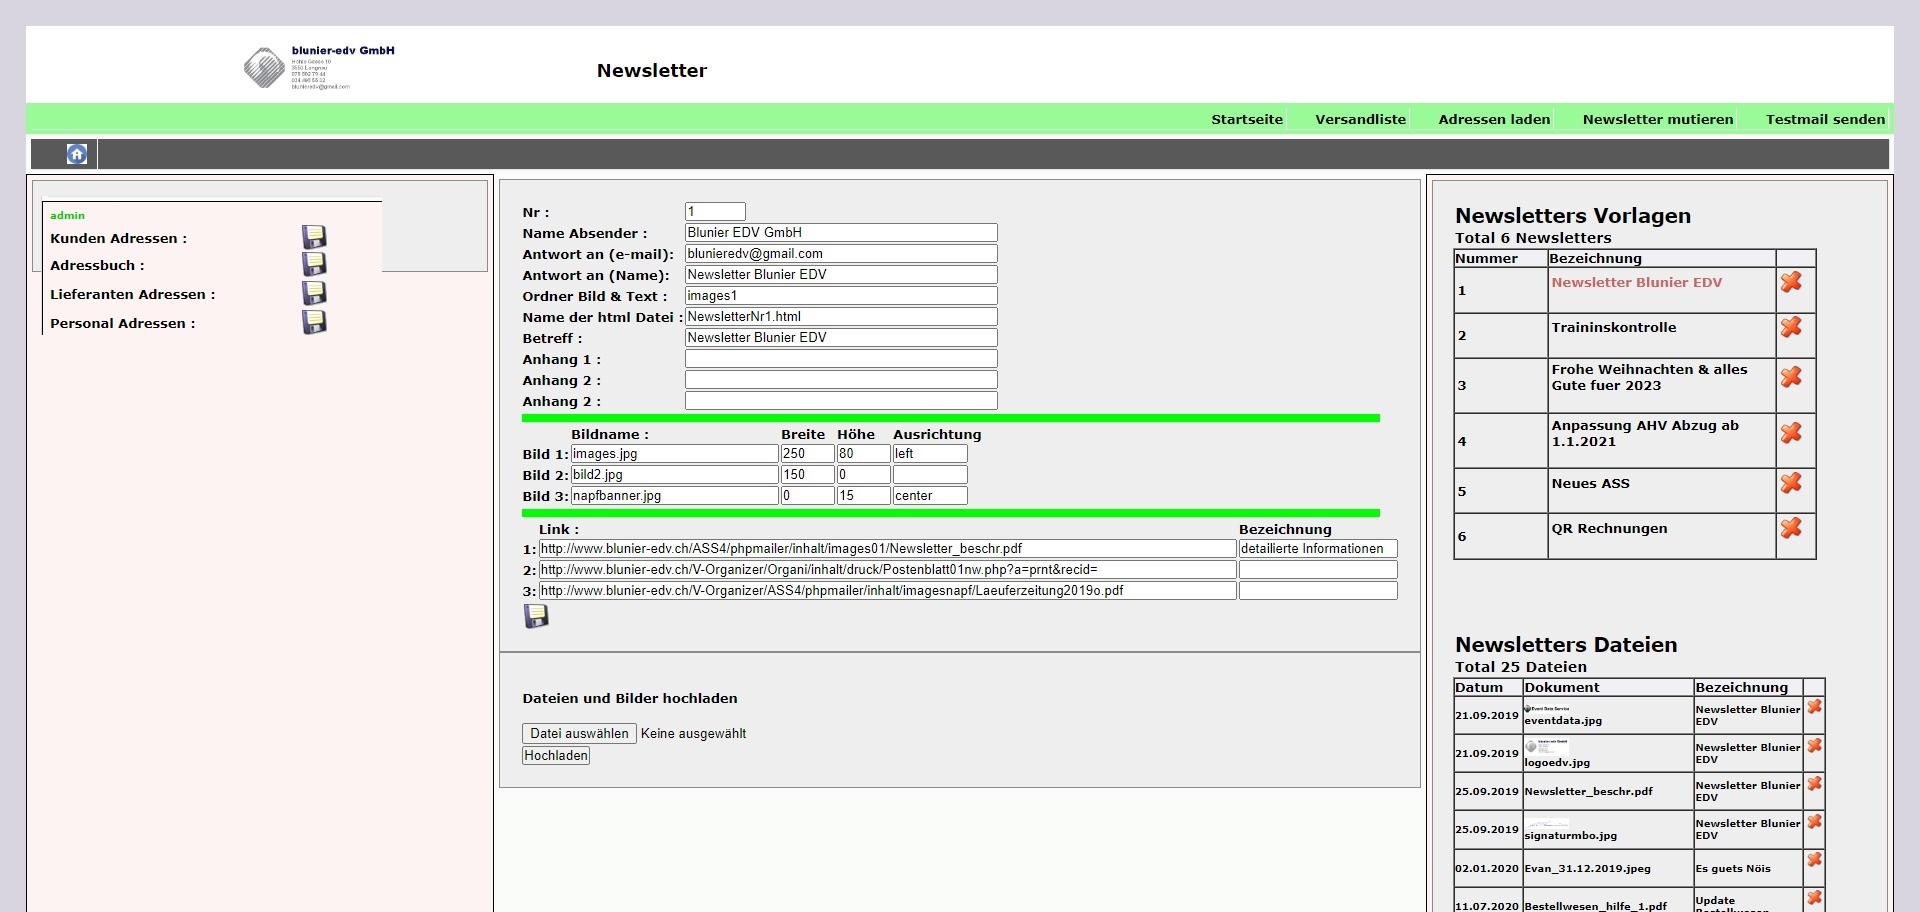
Task: Delete the Newsletter_beschr.pdf file entry
Action: coord(1814,784)
